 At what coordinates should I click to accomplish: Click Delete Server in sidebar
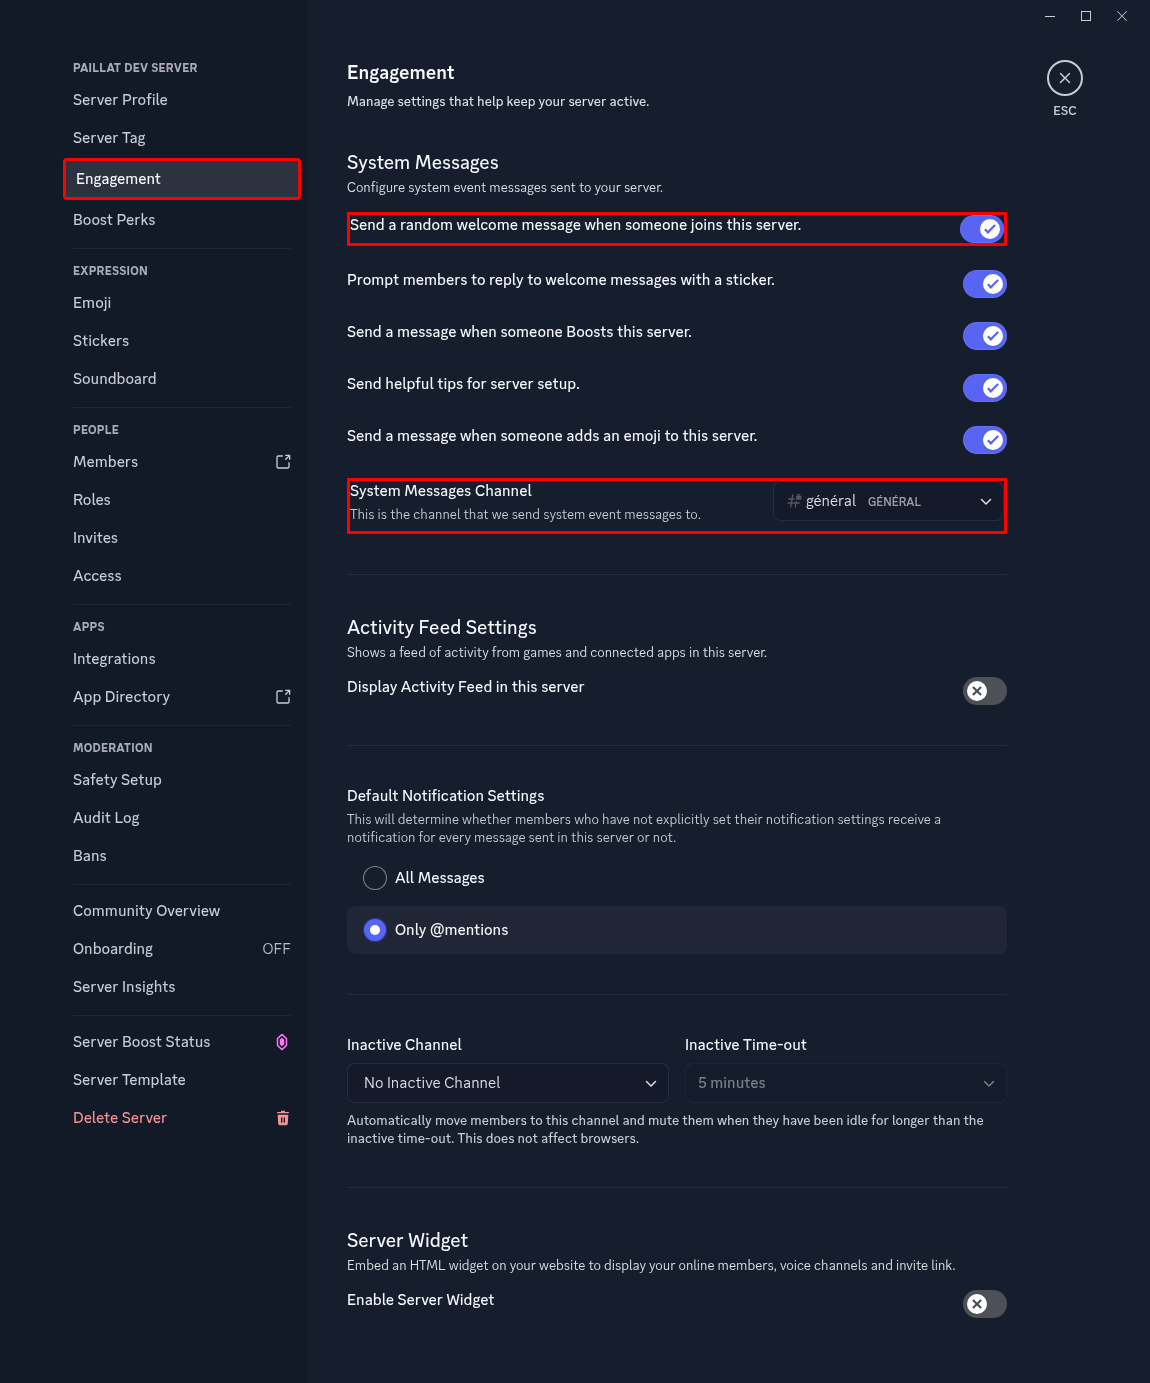120,1118
